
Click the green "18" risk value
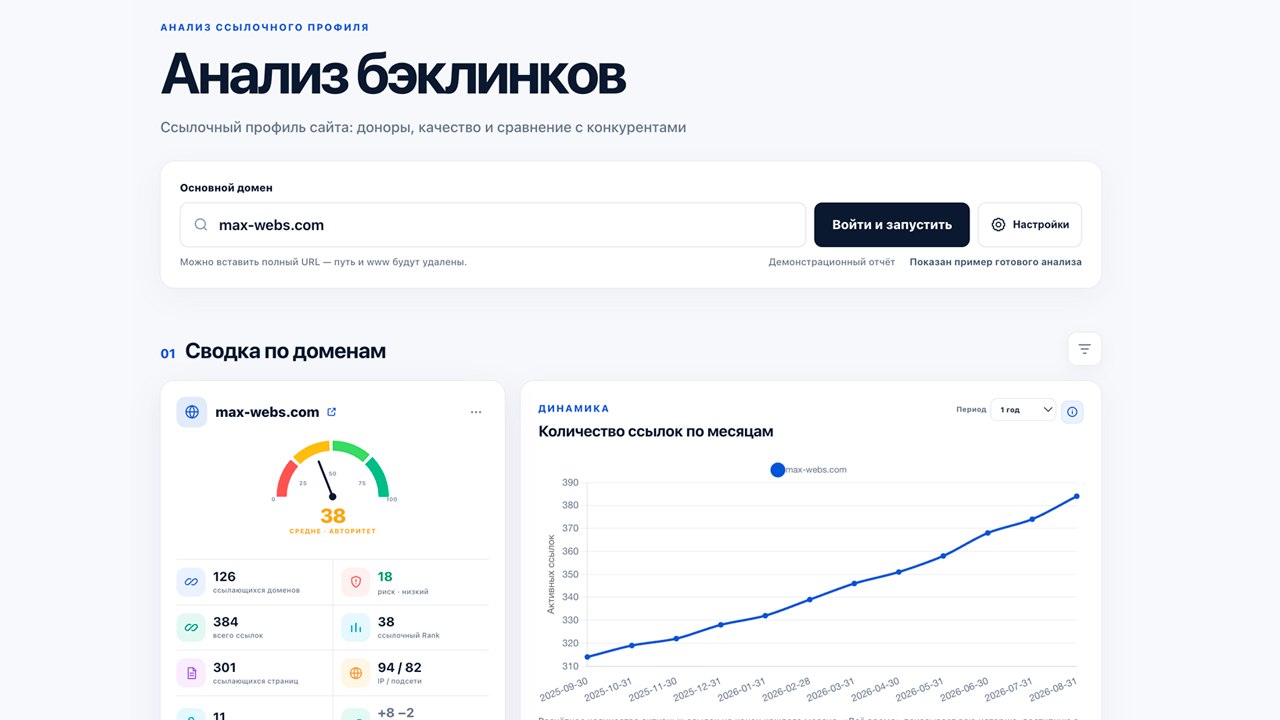coord(385,576)
